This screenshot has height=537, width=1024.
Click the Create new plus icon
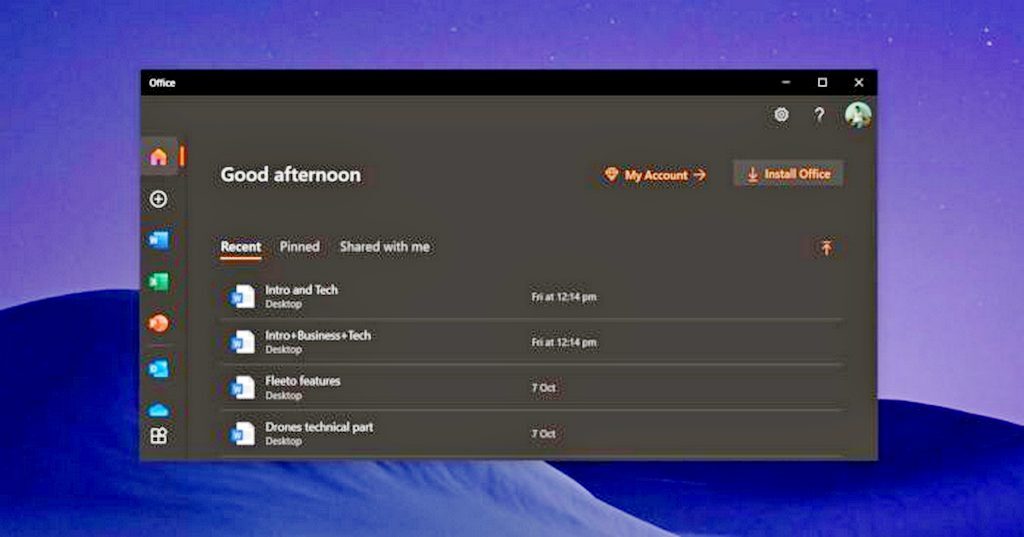tap(158, 199)
